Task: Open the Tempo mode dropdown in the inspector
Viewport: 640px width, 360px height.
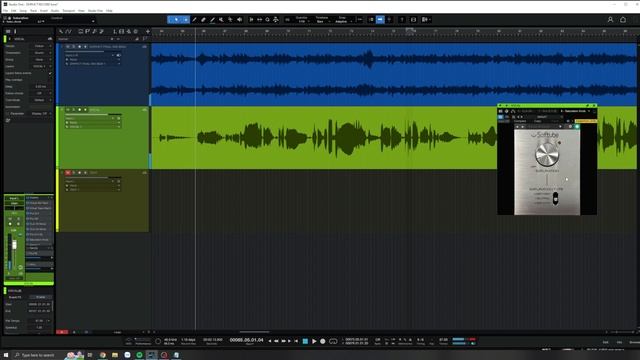Action: click(x=41, y=46)
